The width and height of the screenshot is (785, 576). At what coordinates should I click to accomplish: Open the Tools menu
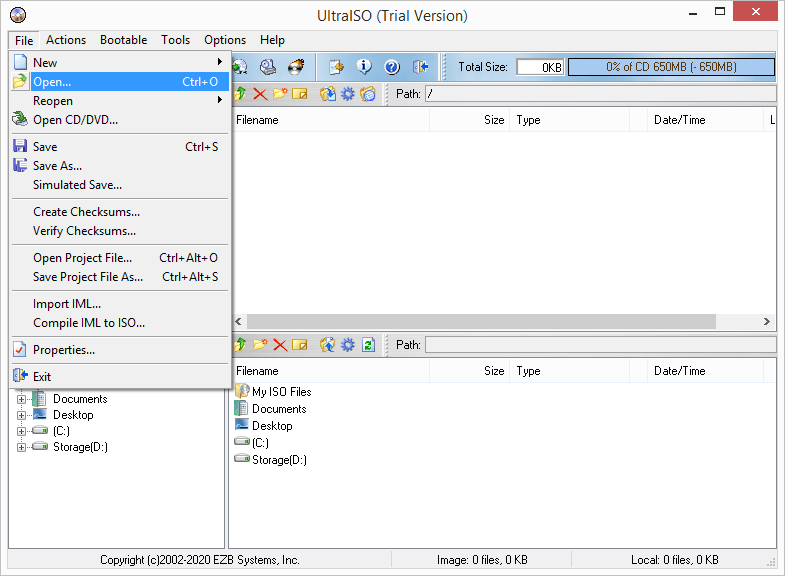tap(176, 40)
